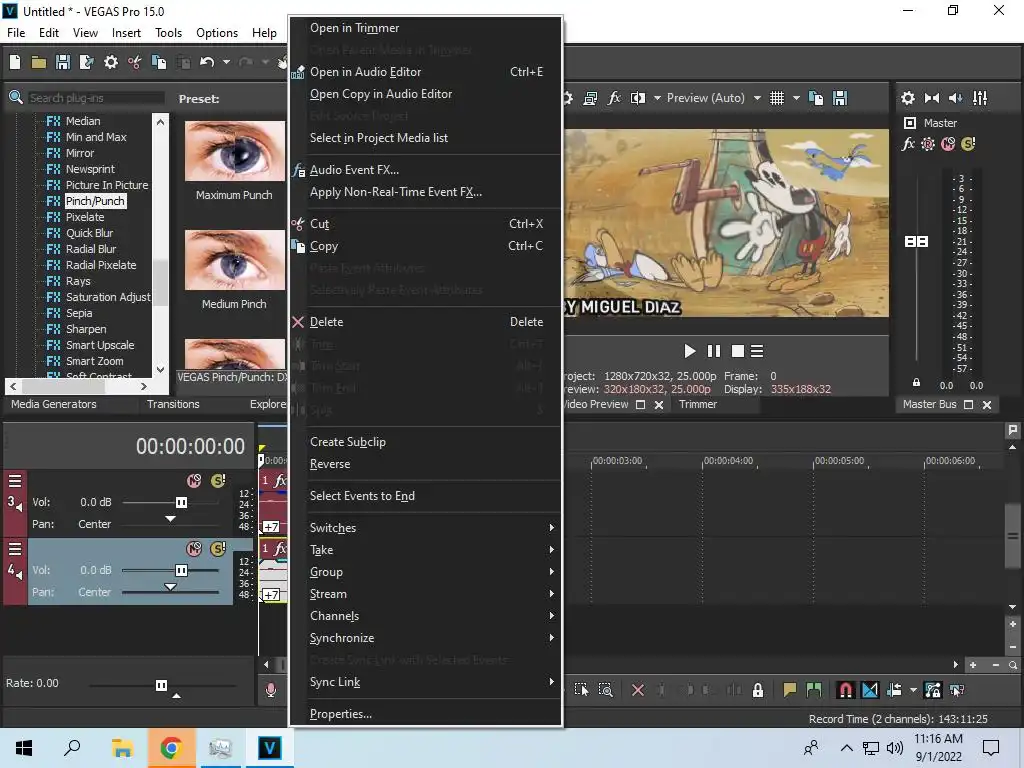Save the project using the floppy disk icon
Viewport: 1024px width, 768px height.
point(63,62)
